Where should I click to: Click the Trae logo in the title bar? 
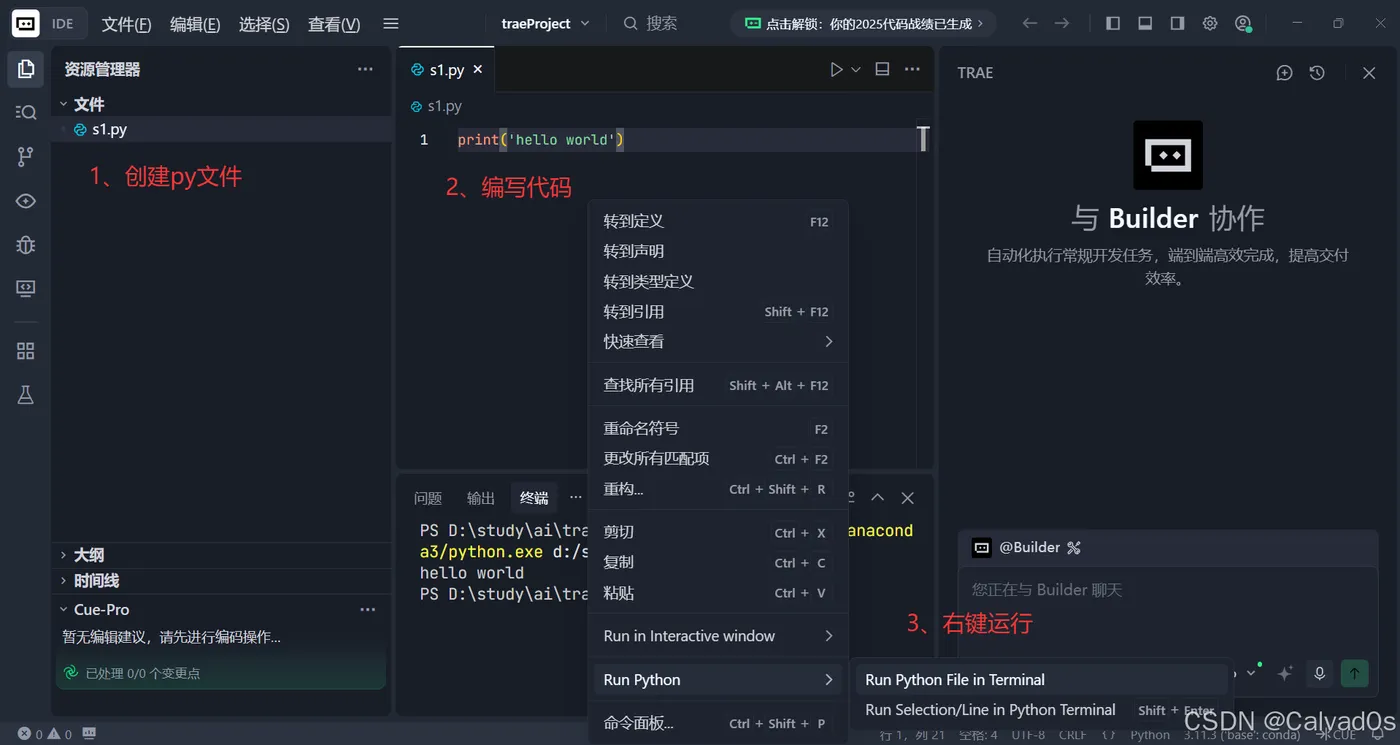(26, 23)
